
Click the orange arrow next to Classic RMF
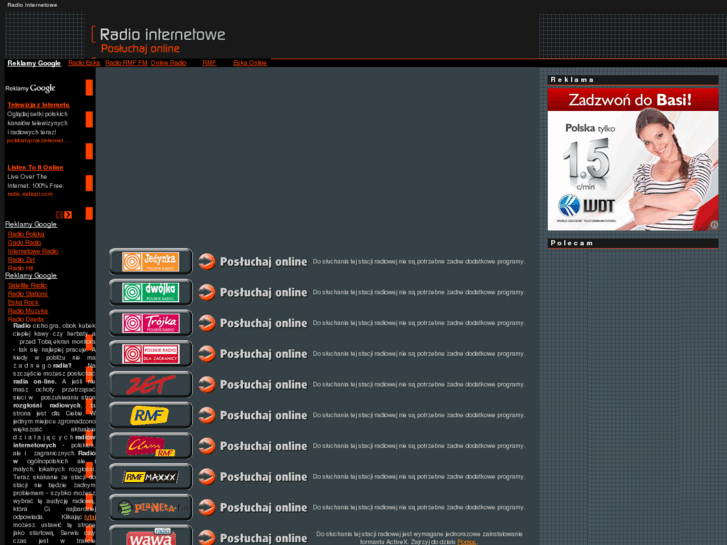[x=207, y=446]
